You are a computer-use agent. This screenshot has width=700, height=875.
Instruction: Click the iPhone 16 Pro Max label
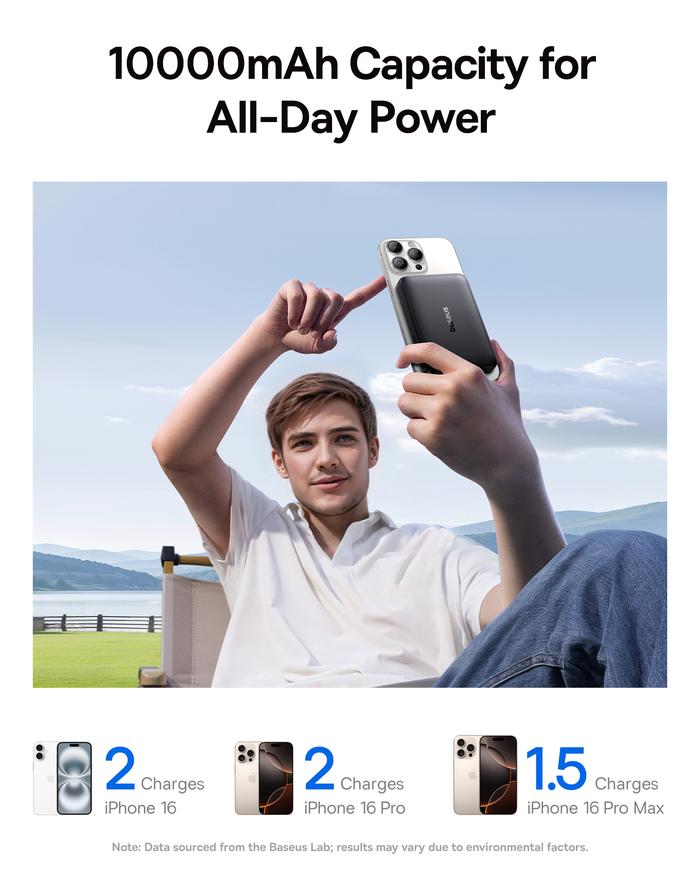pos(595,808)
